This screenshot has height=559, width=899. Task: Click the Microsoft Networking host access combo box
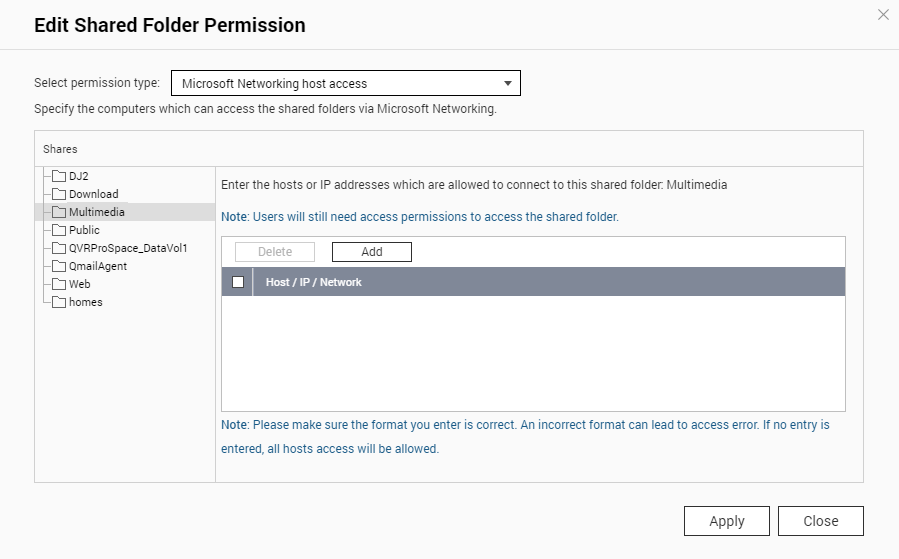coord(346,83)
